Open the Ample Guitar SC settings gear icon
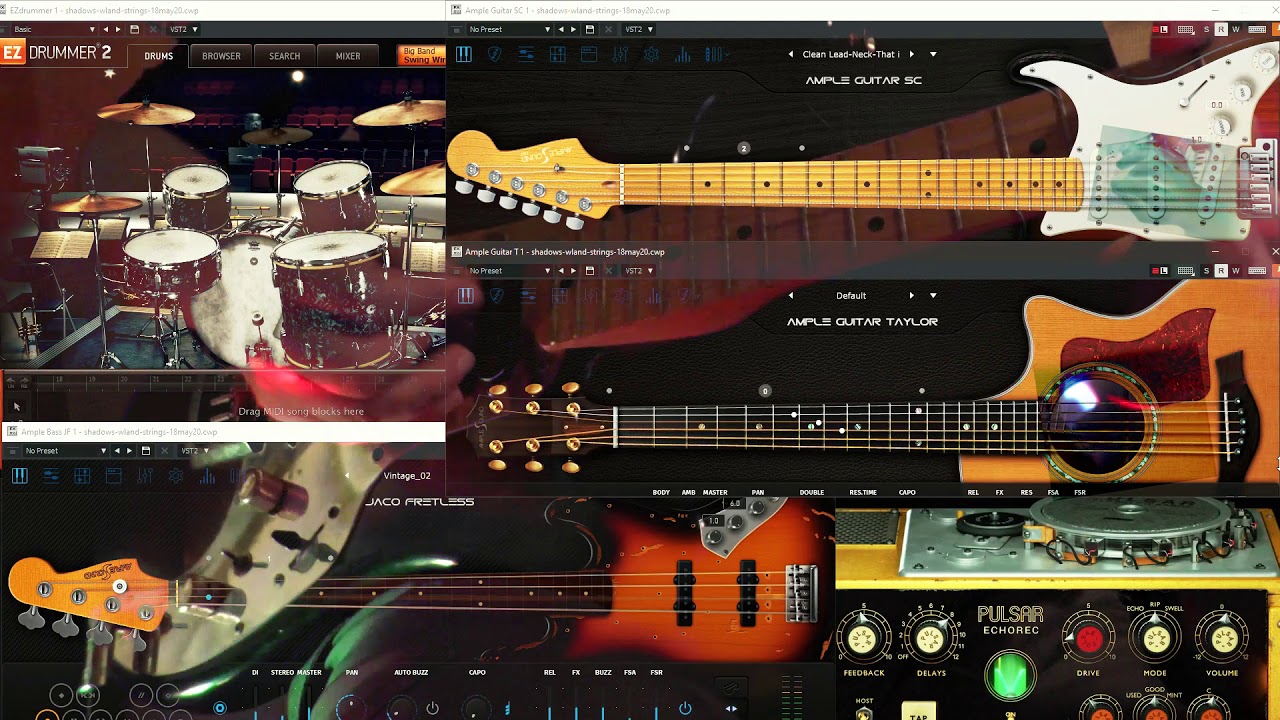This screenshot has width=1280, height=720. point(651,55)
